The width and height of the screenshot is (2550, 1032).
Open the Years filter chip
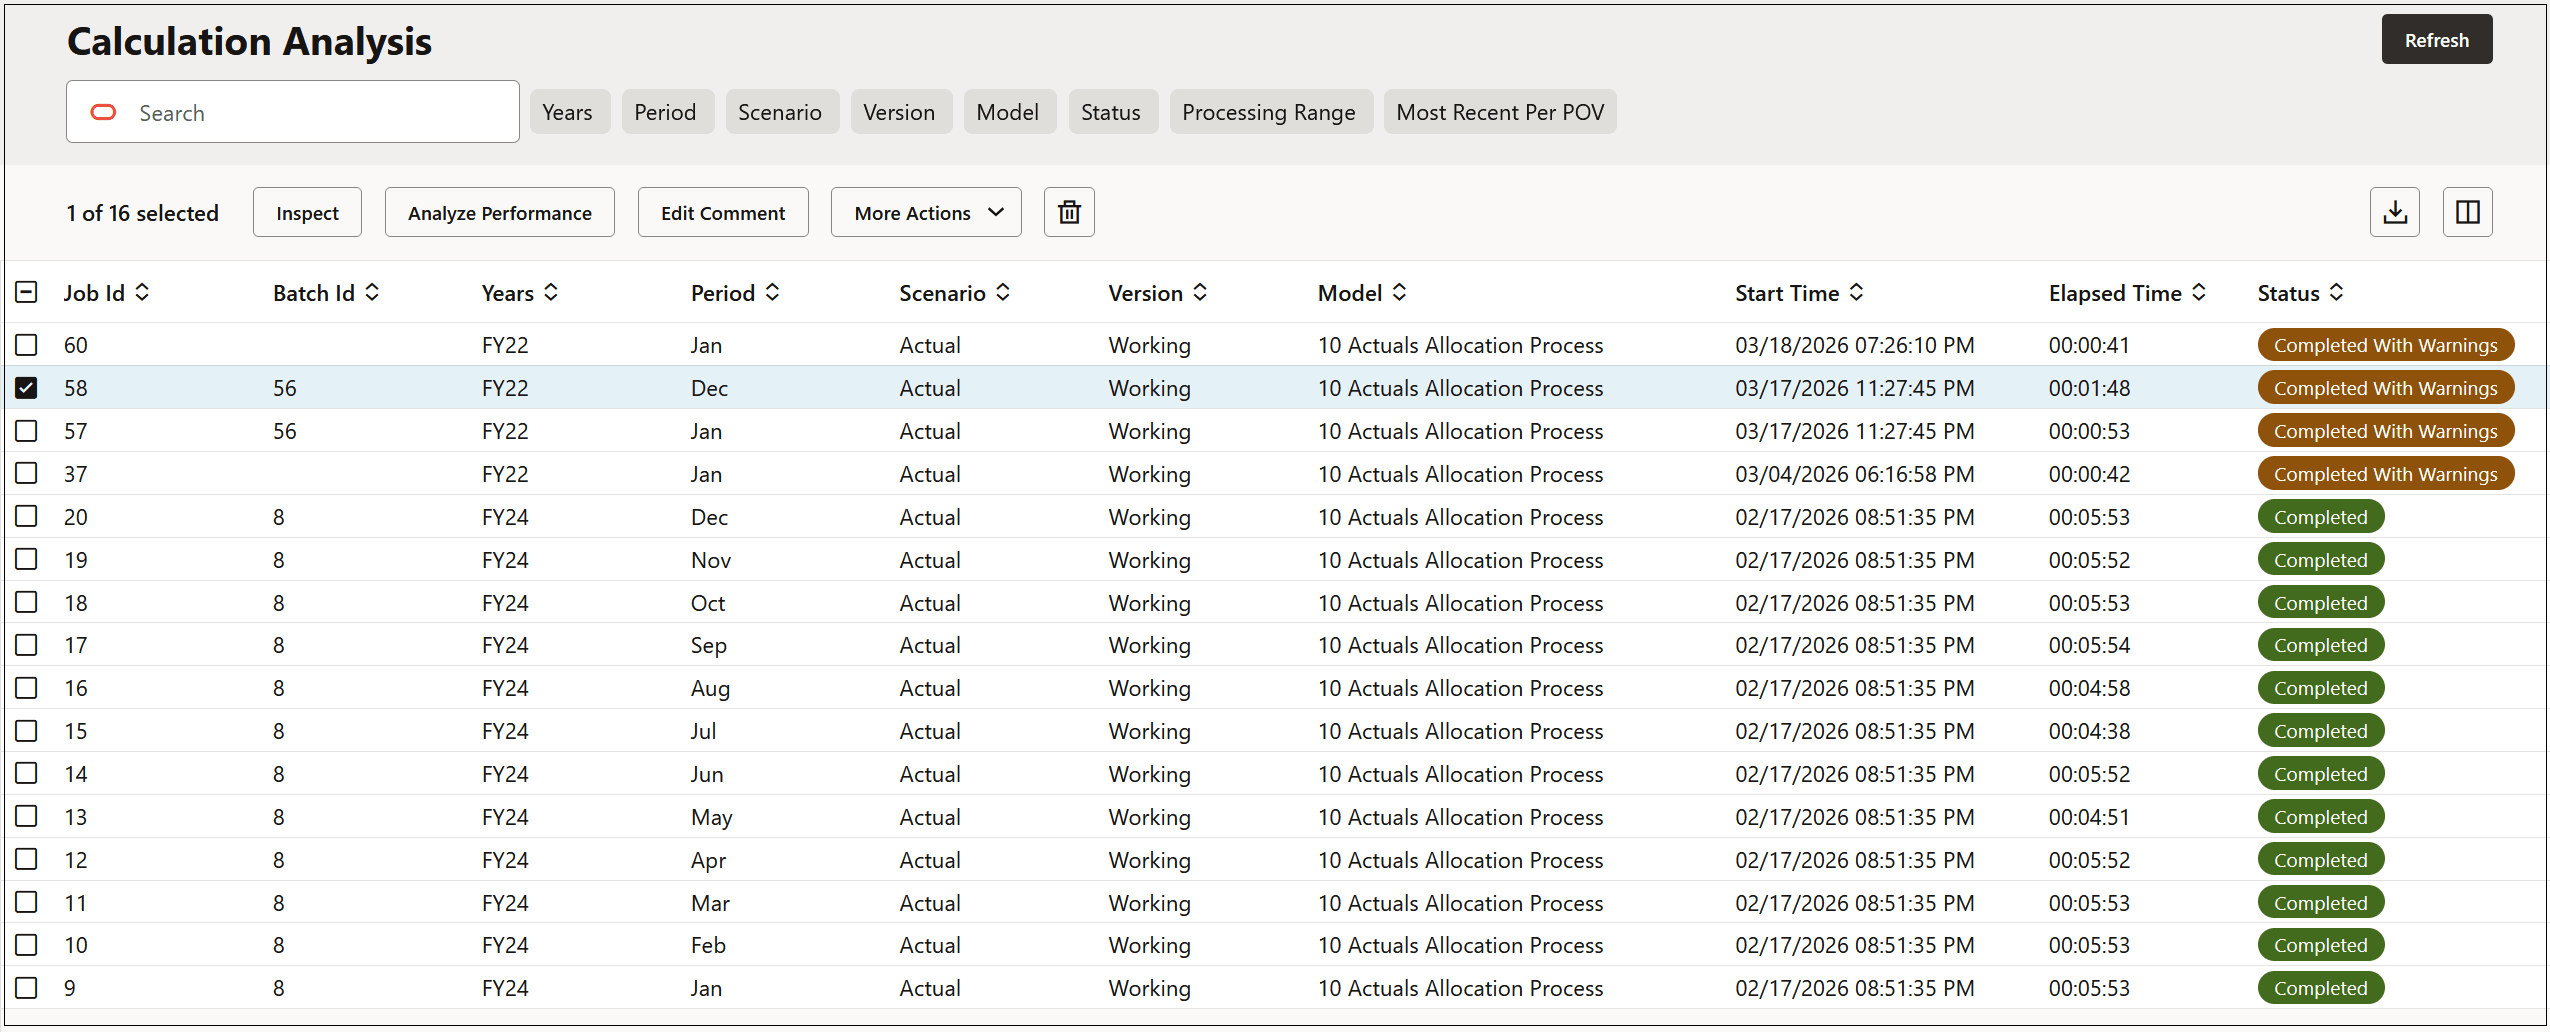567,112
